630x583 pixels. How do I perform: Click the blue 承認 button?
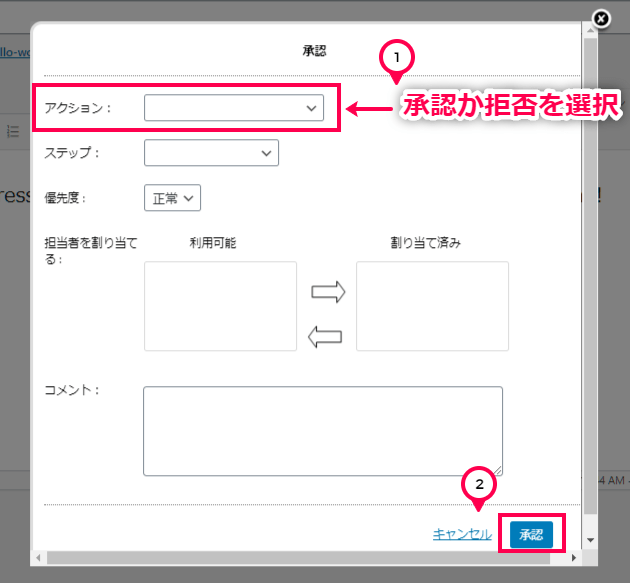531,534
